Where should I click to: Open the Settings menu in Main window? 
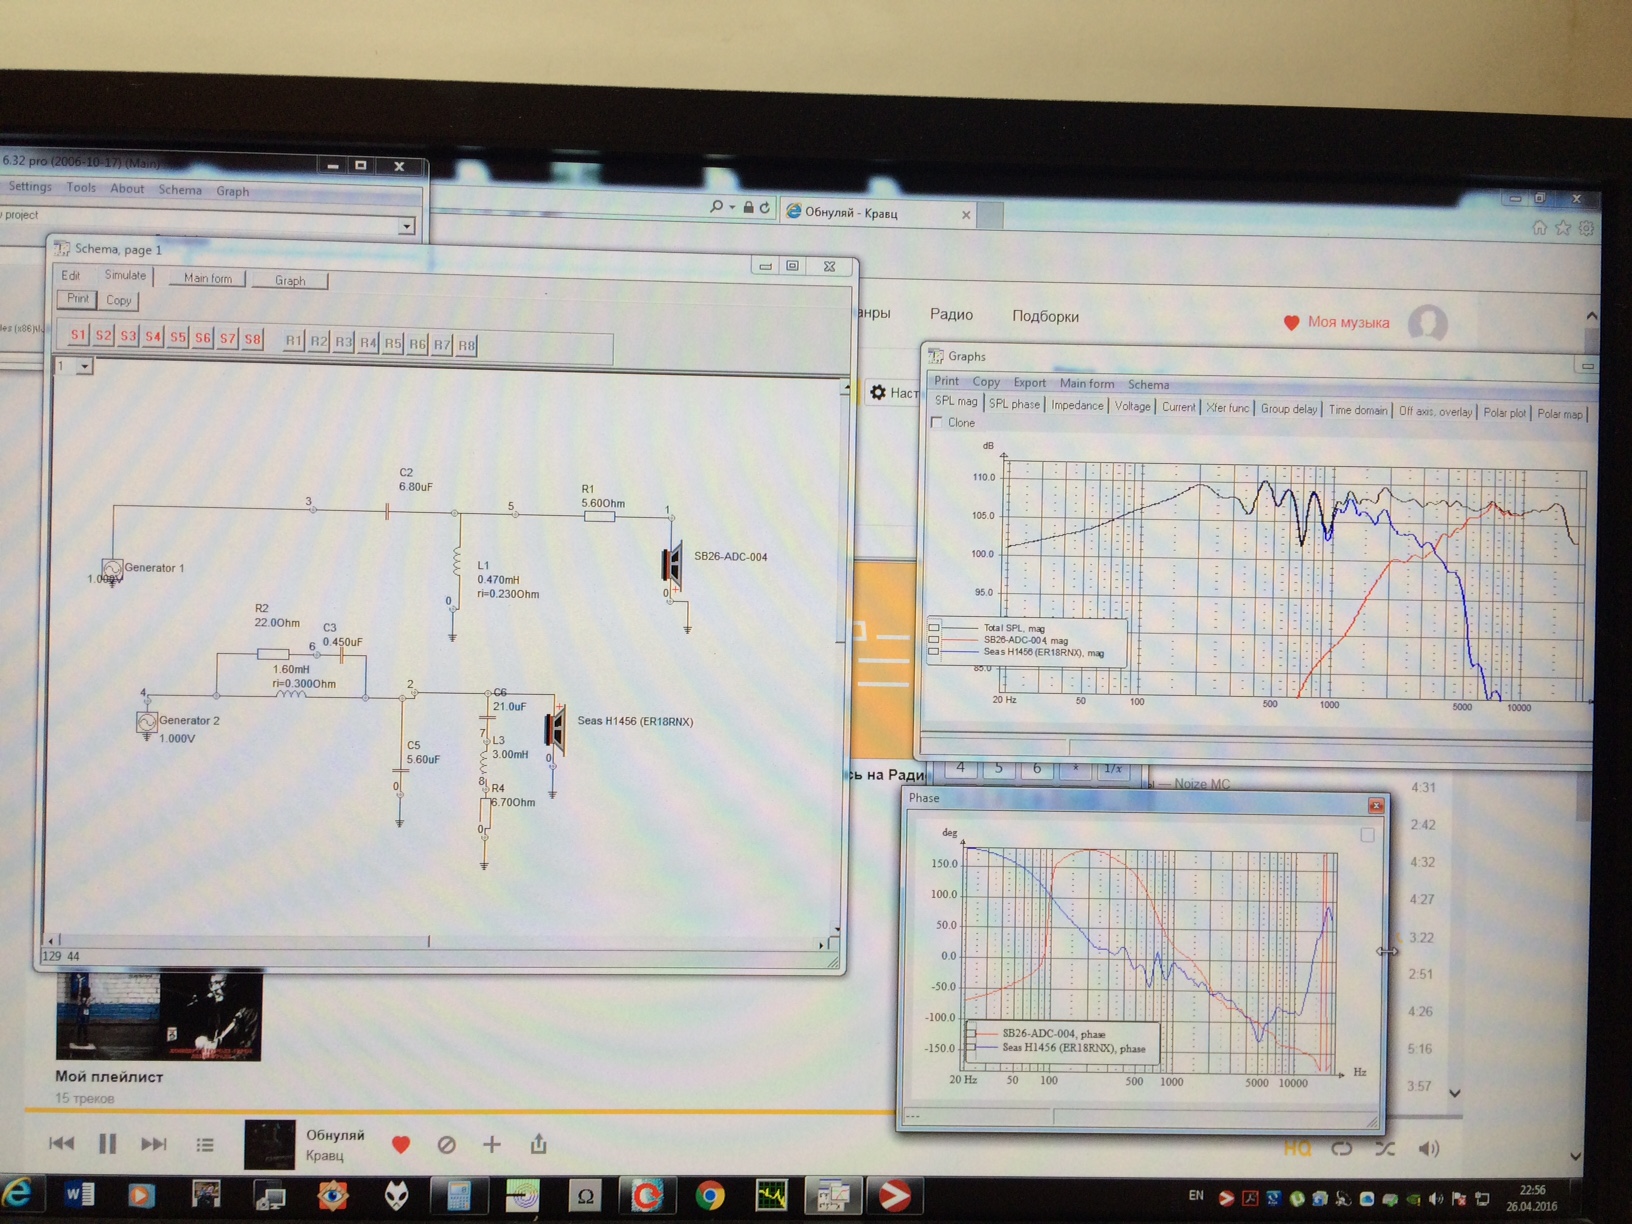[30, 187]
